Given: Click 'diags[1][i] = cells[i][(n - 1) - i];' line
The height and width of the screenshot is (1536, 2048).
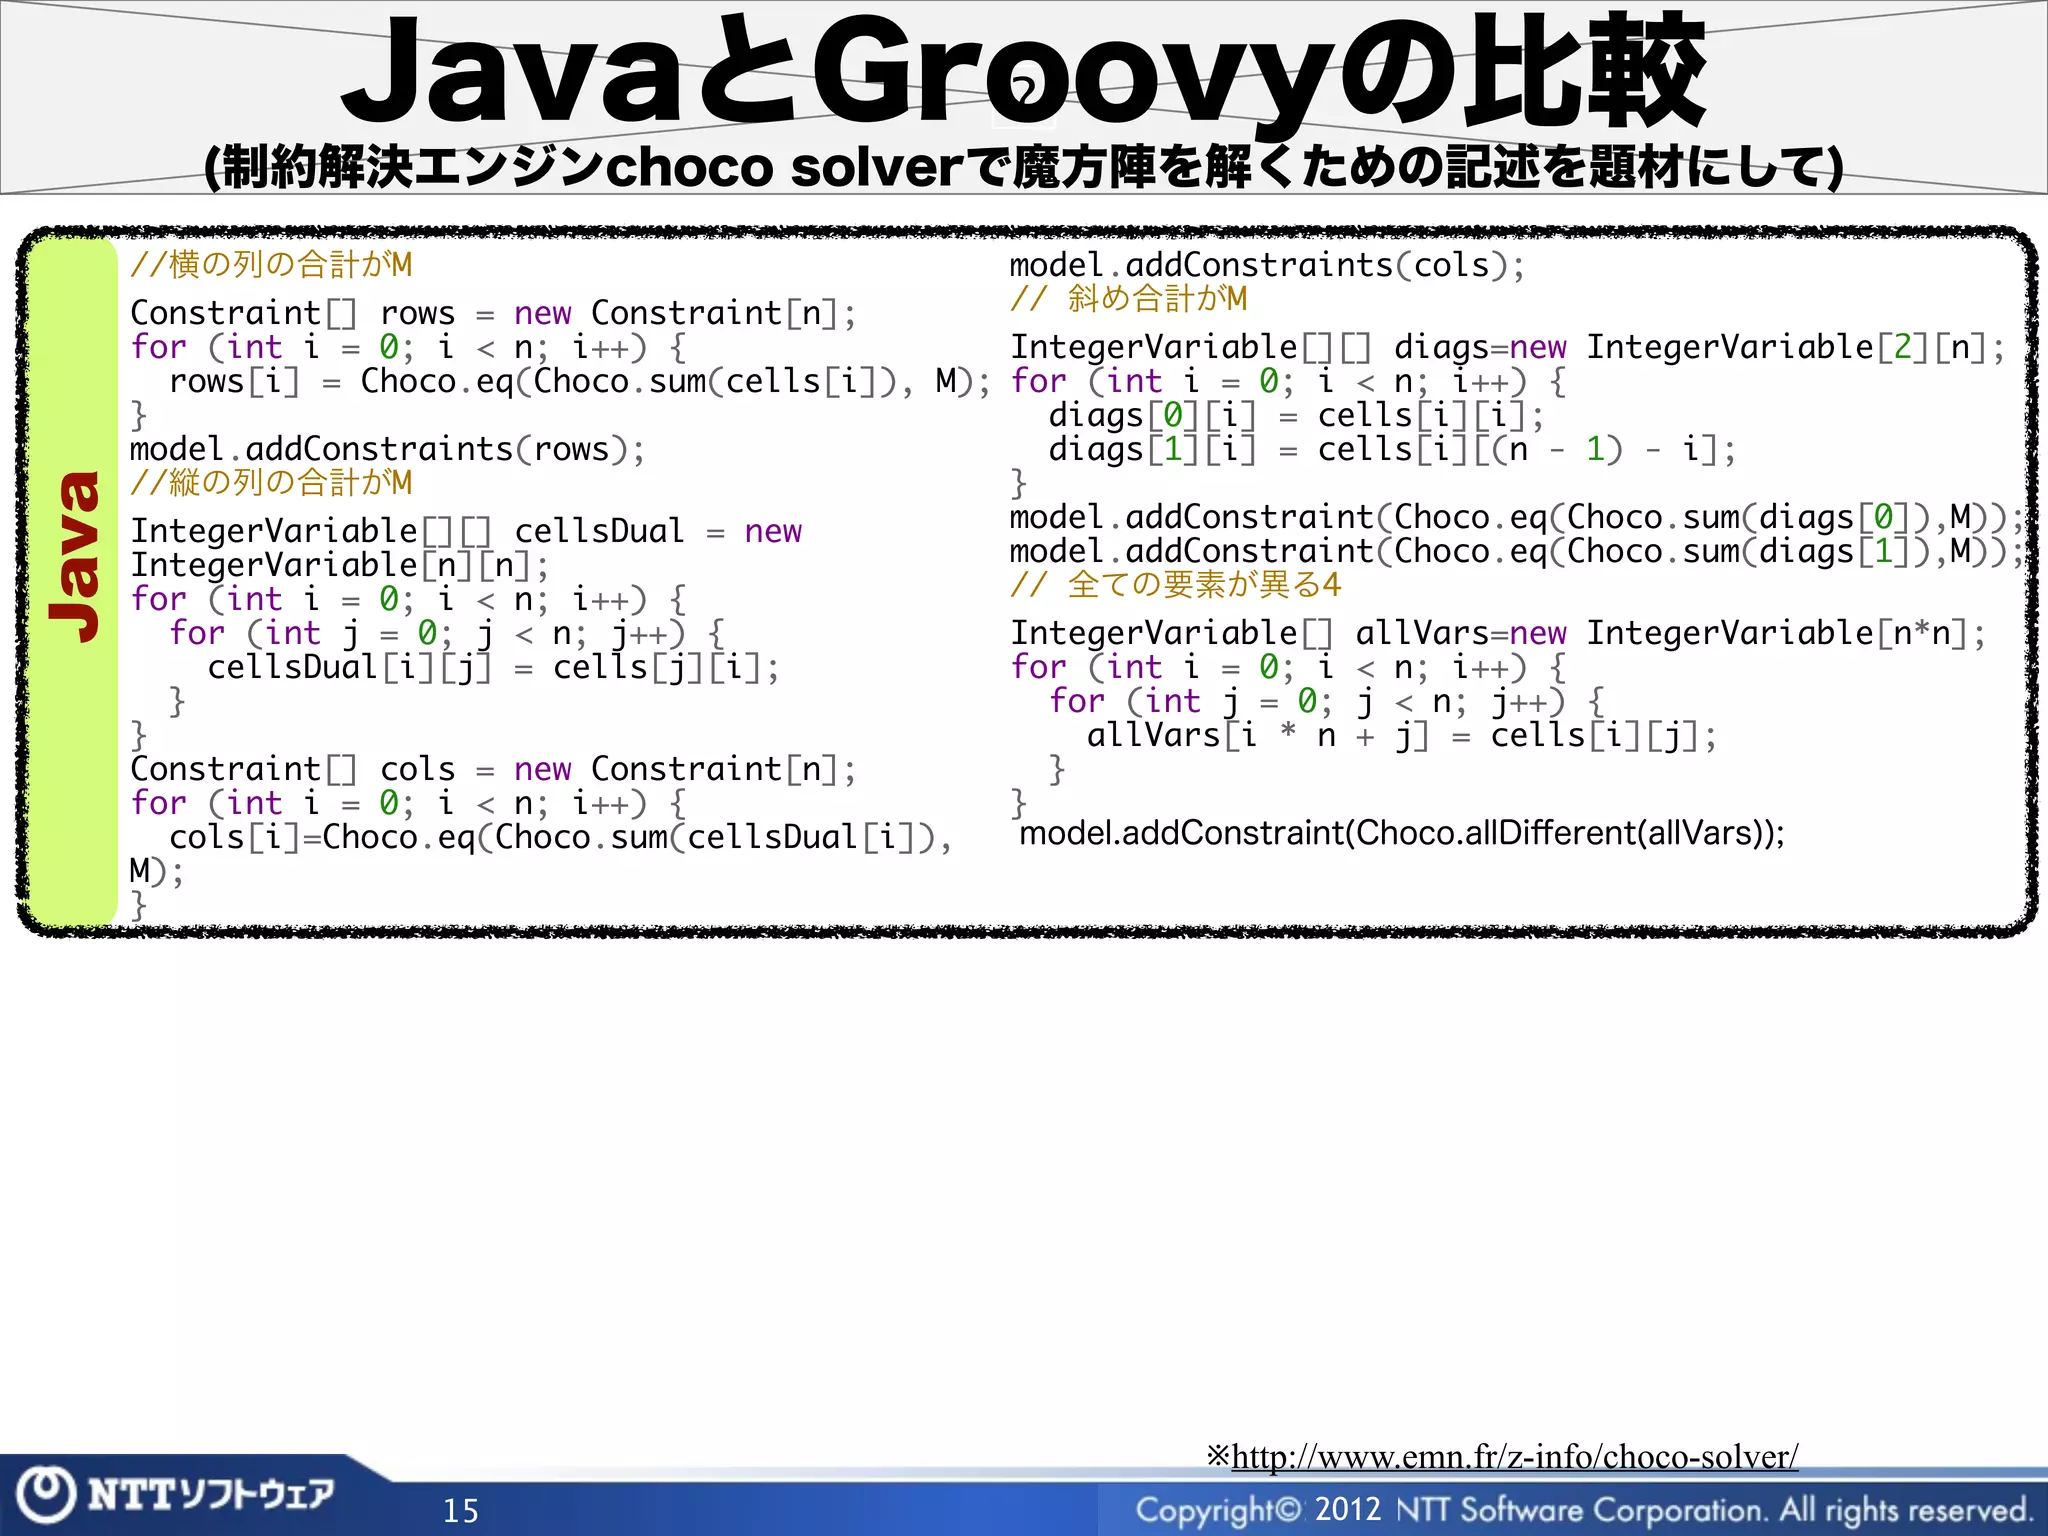Looking at the screenshot, I should pos(1392,449).
